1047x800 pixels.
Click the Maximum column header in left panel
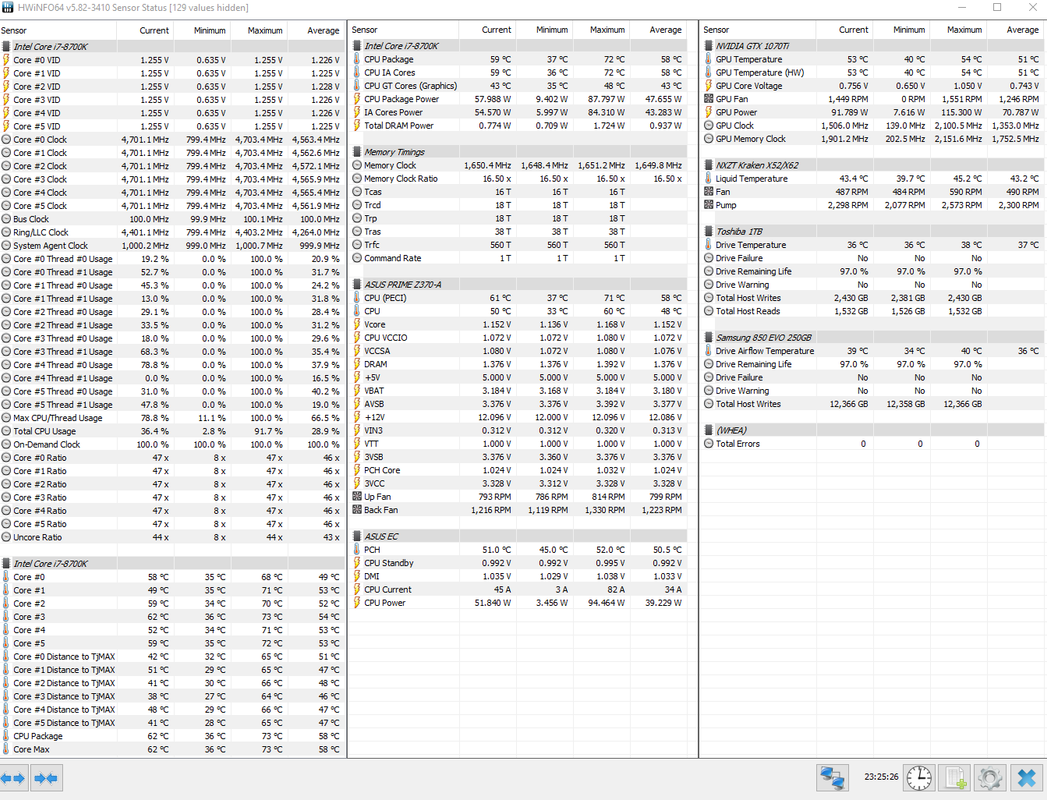(259, 31)
